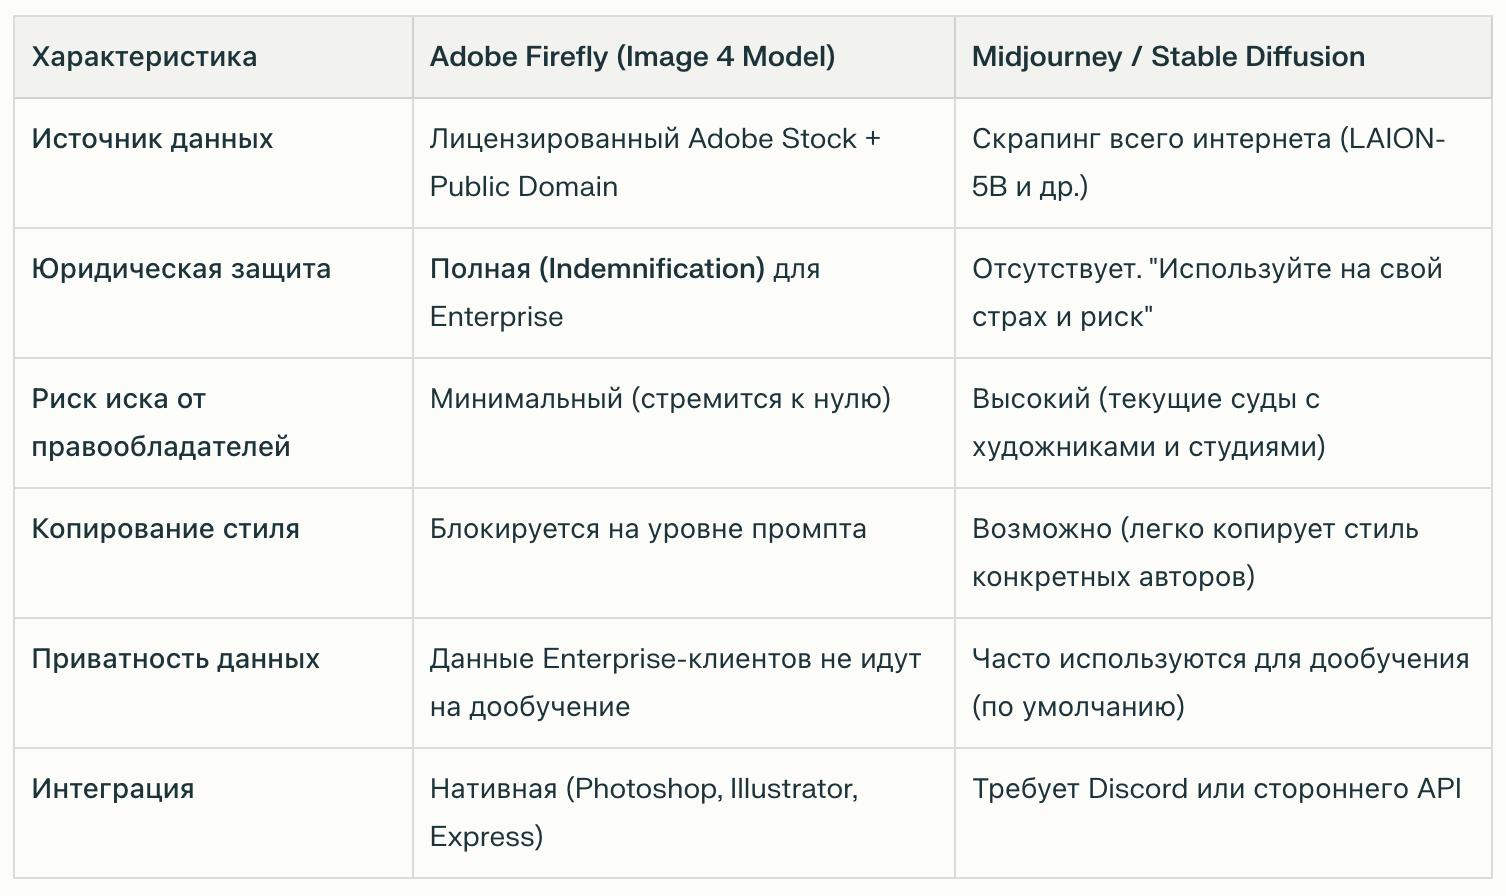The height and width of the screenshot is (896, 1506).
Task: Click the 'Нативная (Photoshop, Illustrator, Express)' cell
Action: (643, 812)
